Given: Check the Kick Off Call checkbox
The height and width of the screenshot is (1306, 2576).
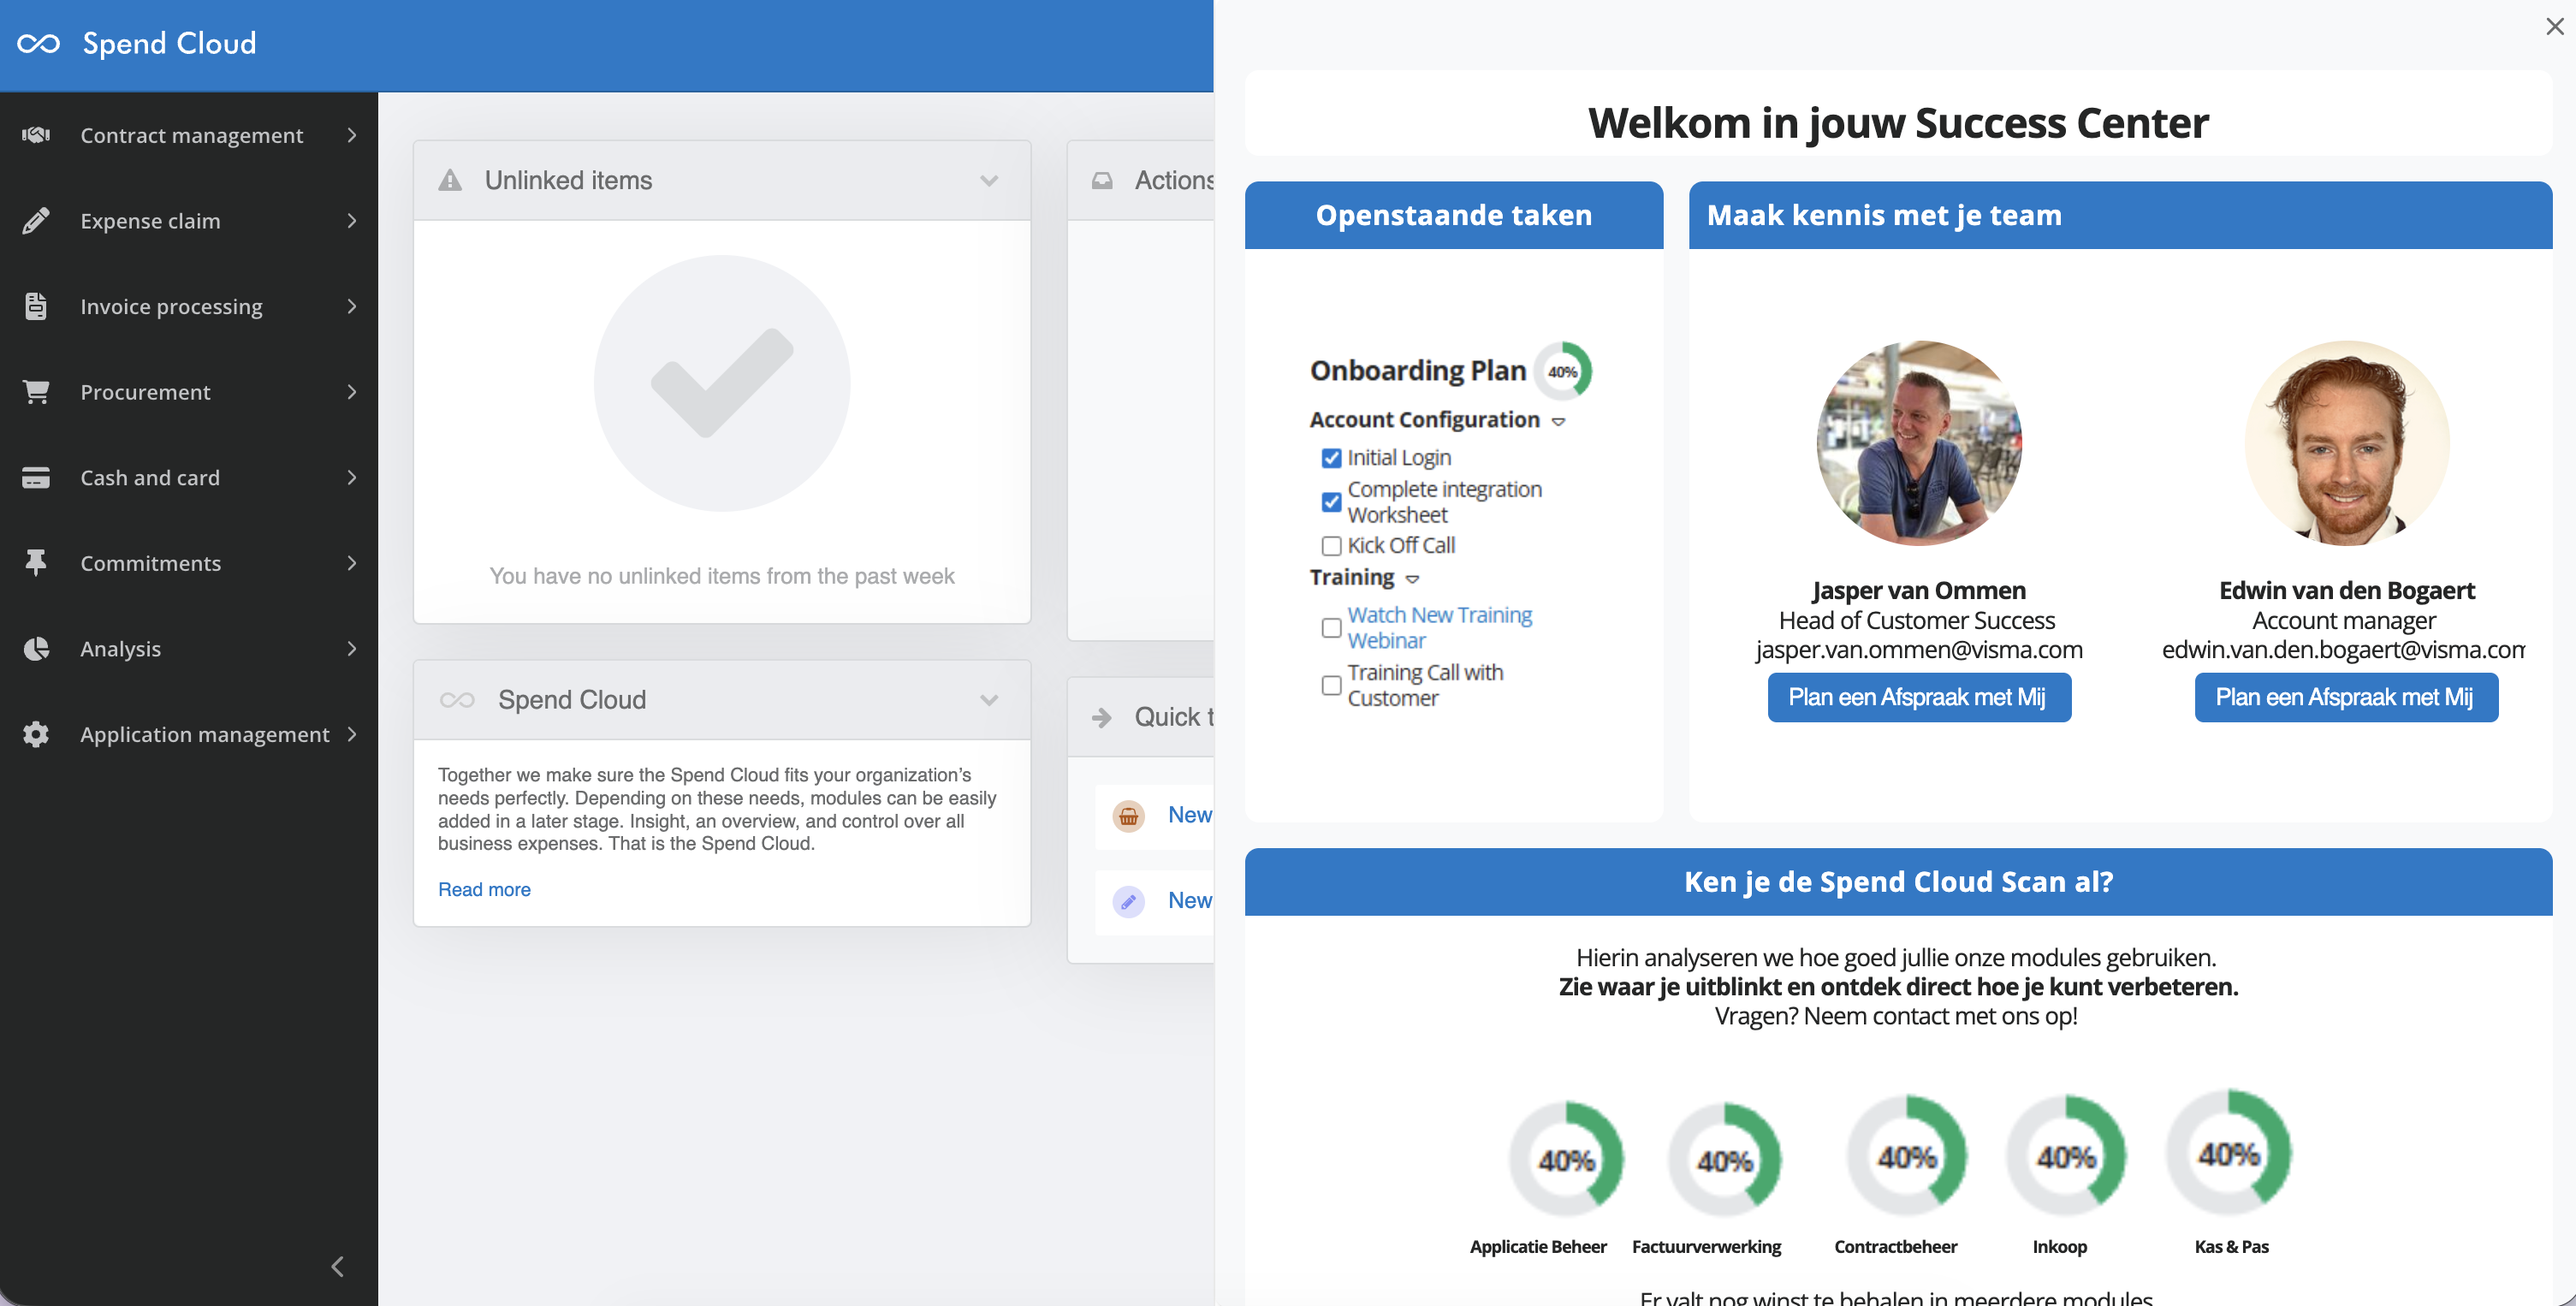Looking at the screenshot, I should click(1331, 546).
